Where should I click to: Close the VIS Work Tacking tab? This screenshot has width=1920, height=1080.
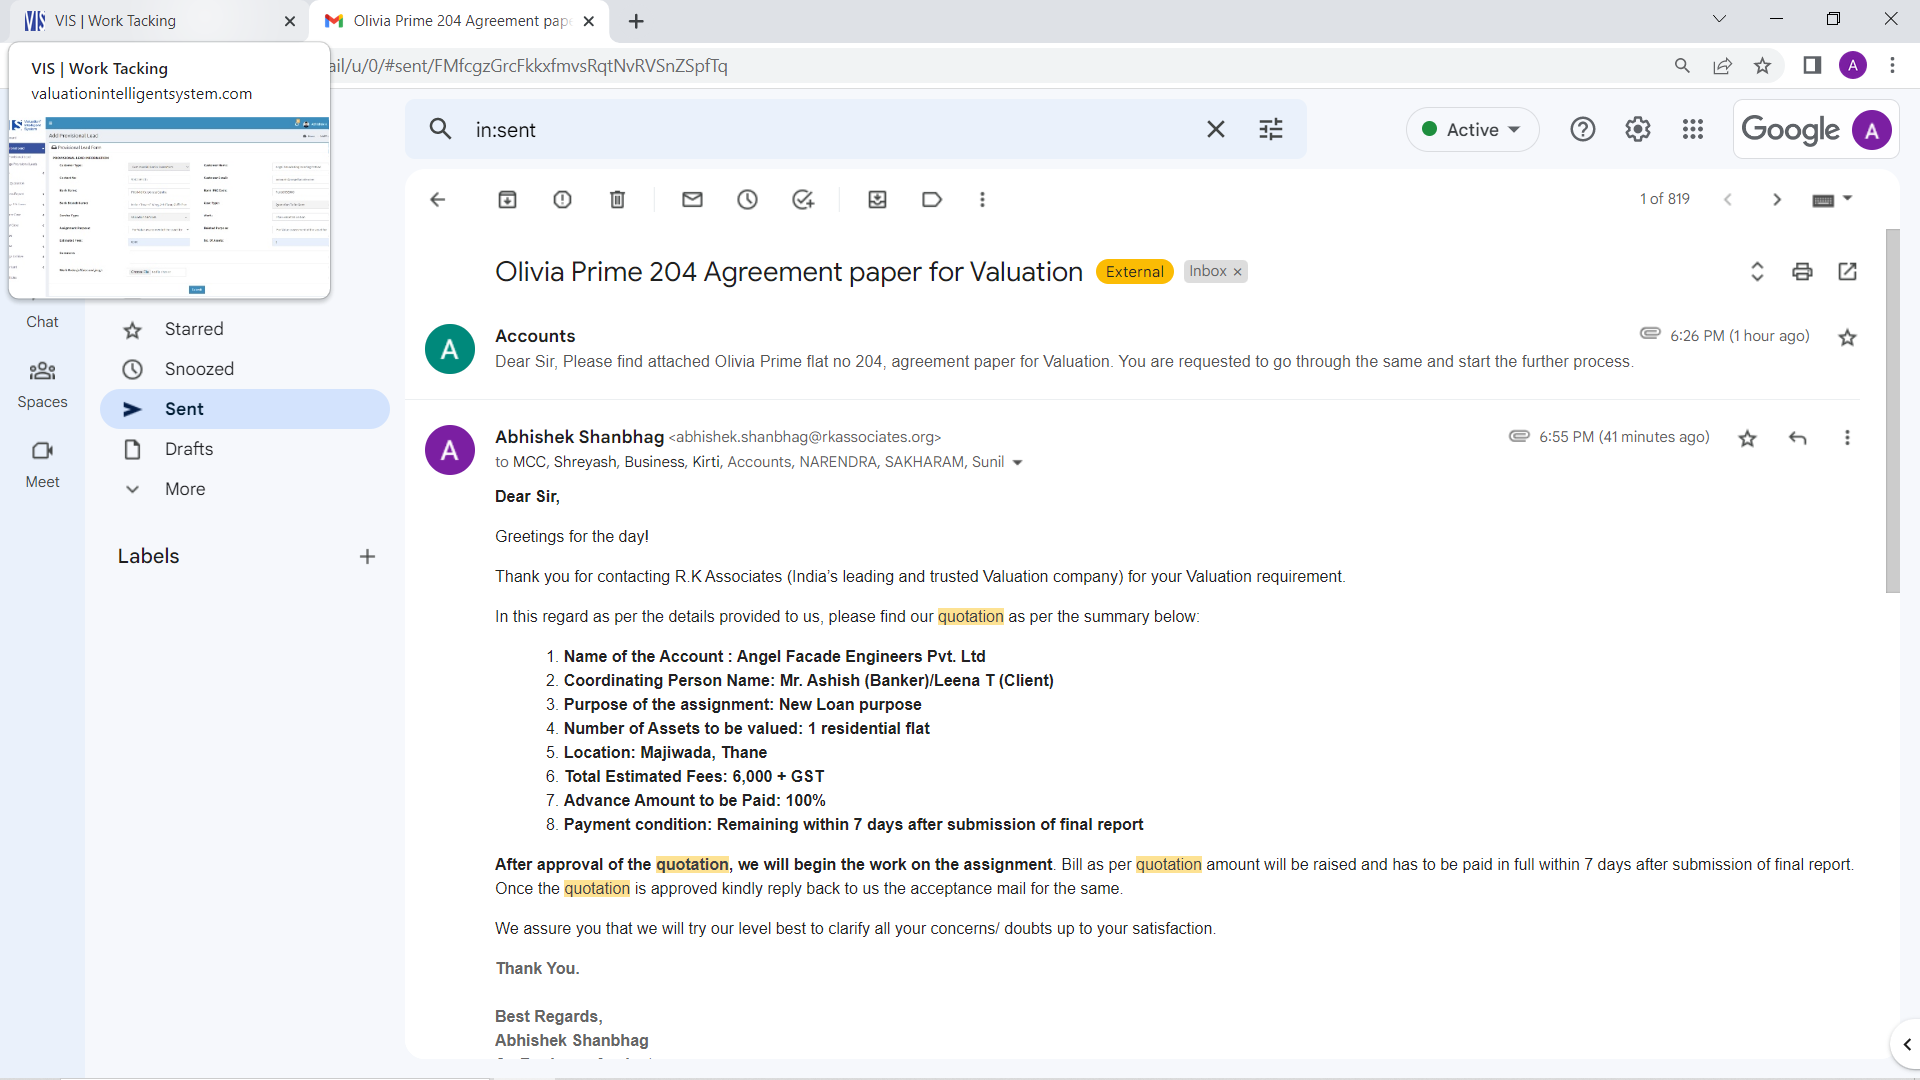tap(290, 21)
